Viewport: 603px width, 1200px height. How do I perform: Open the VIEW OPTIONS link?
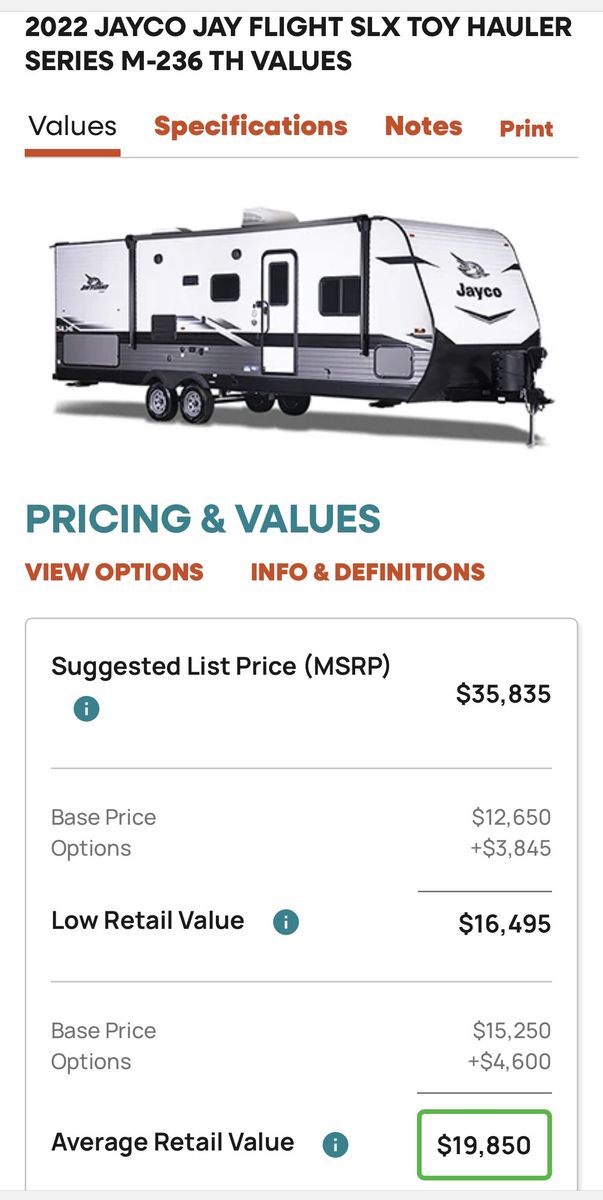coord(114,572)
